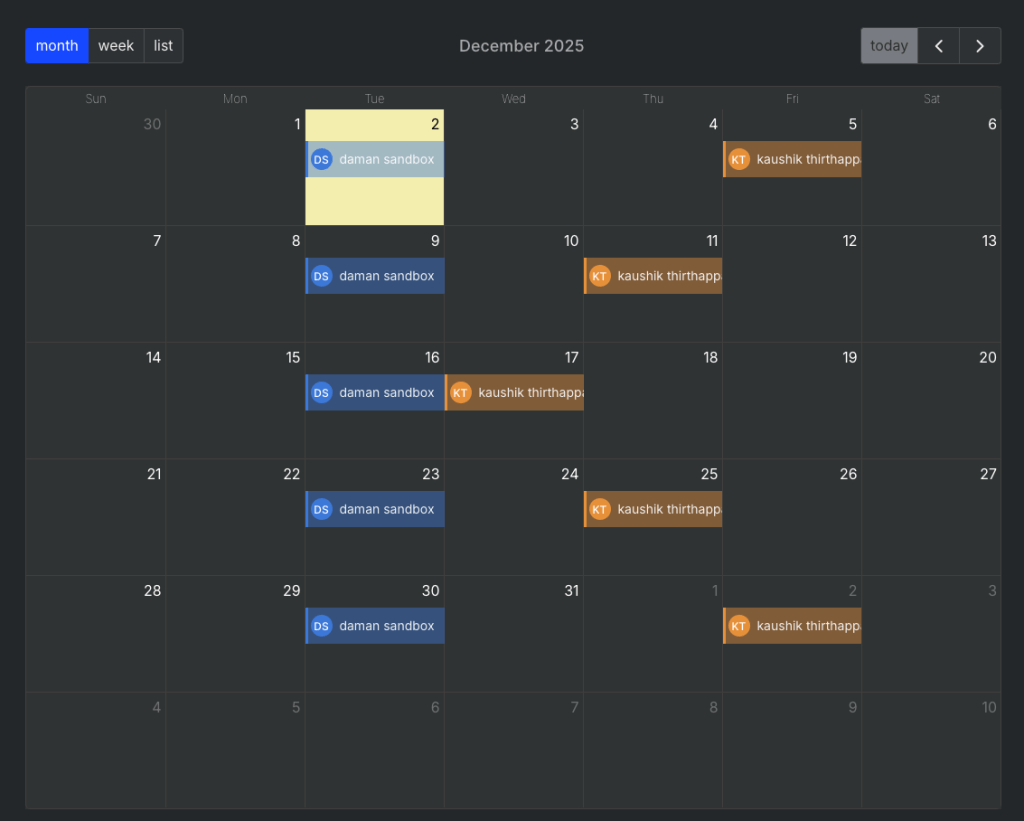The height and width of the screenshot is (821, 1024).
Task: Switch to the list view
Action: (163, 46)
